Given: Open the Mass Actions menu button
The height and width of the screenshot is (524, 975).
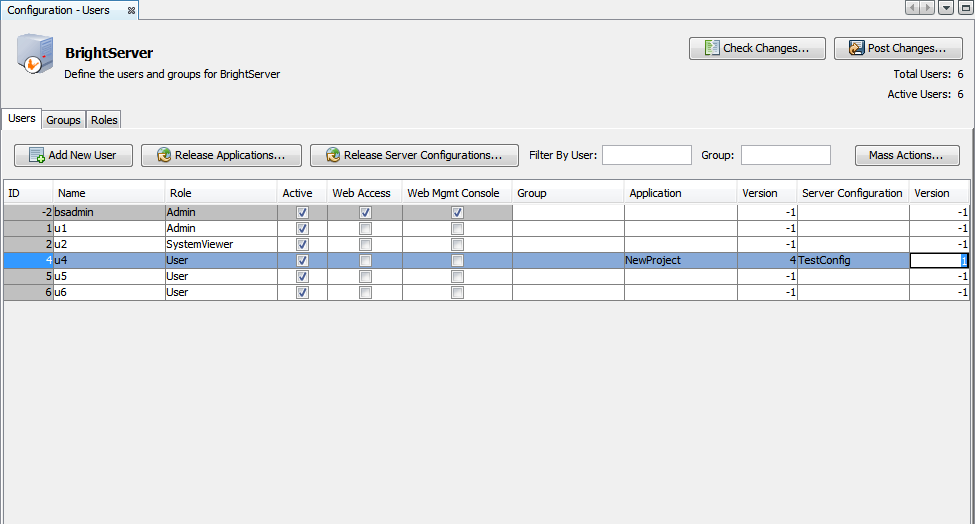Looking at the screenshot, I should pyautogui.click(x=906, y=155).
